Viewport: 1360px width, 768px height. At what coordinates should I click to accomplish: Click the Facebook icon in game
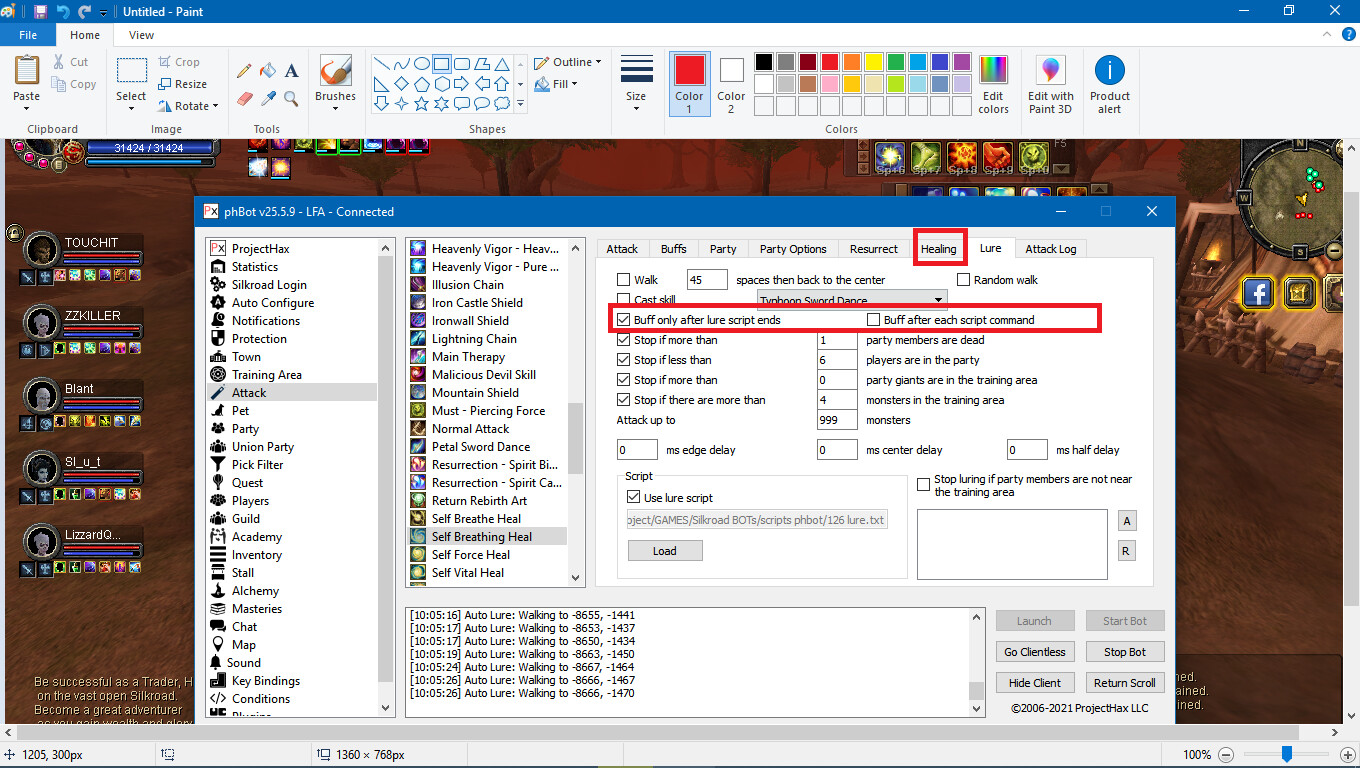1257,292
